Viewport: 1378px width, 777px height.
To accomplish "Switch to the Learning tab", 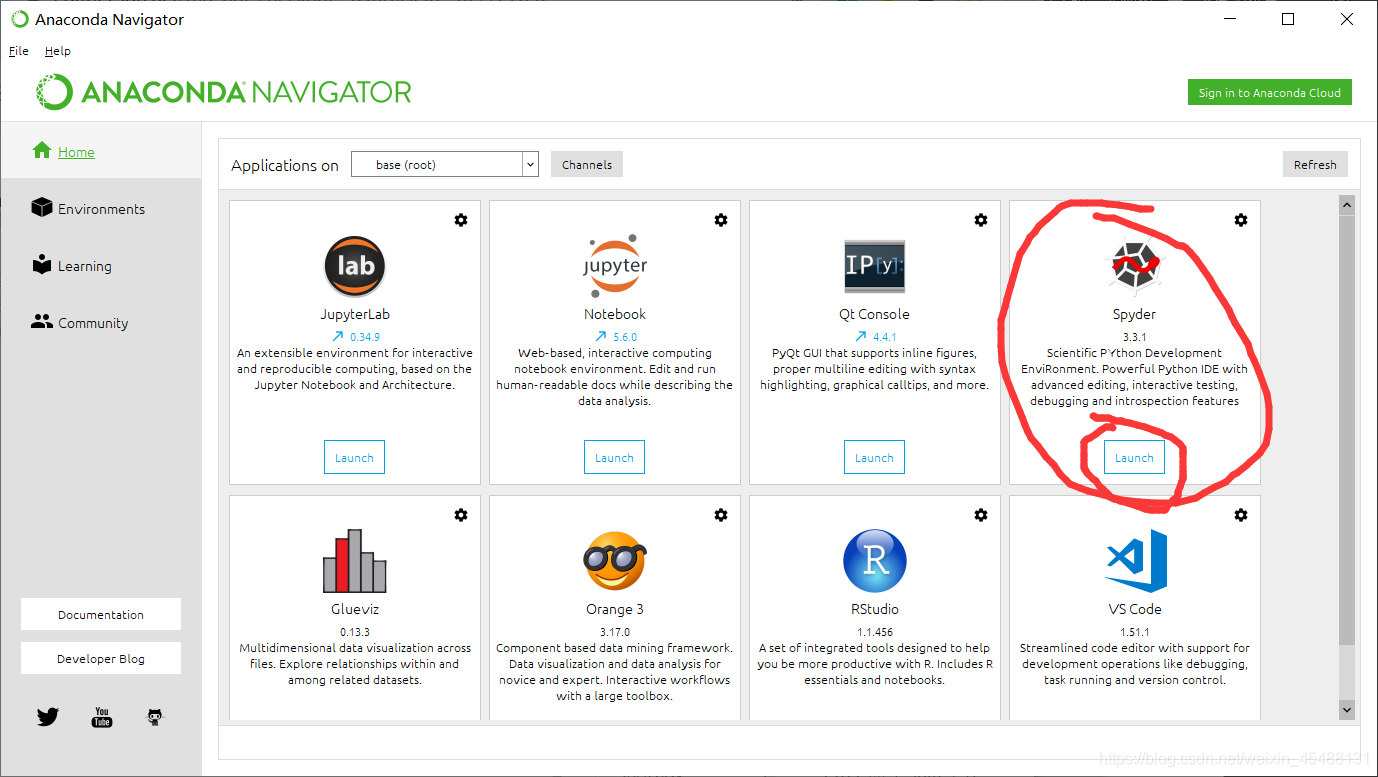I will 101,265.
